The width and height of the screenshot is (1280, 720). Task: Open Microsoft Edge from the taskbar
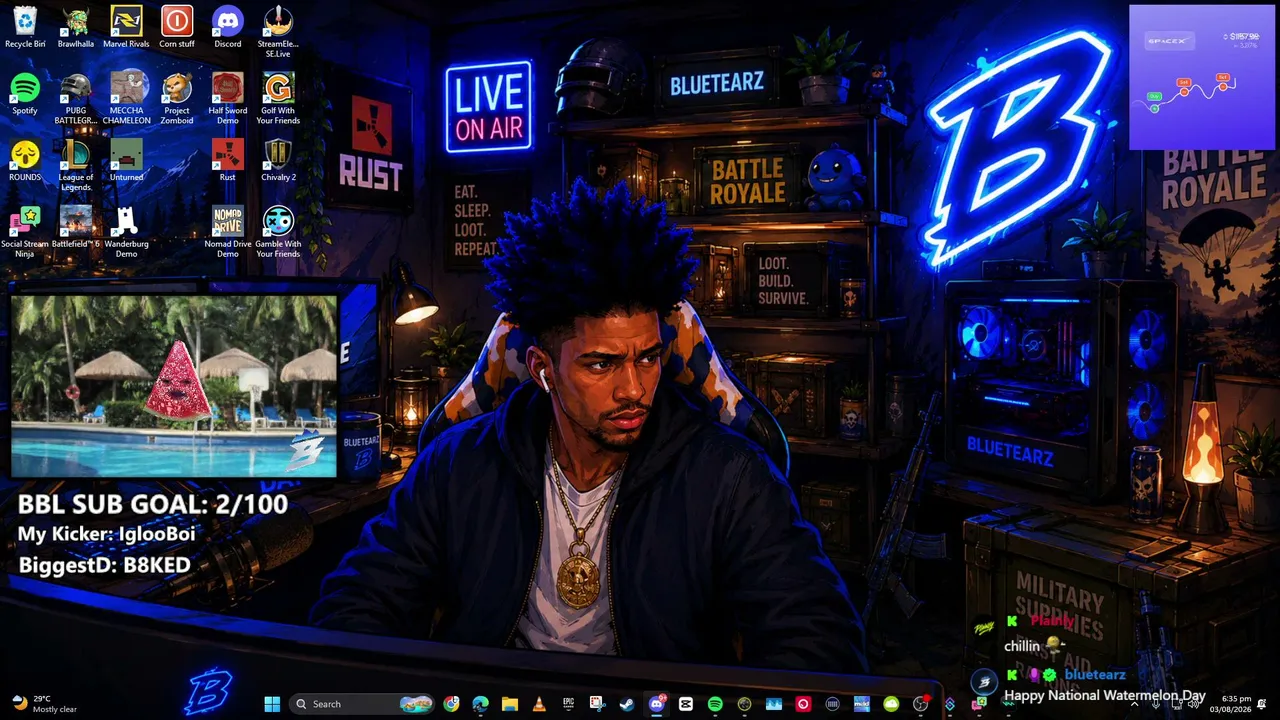pos(481,704)
